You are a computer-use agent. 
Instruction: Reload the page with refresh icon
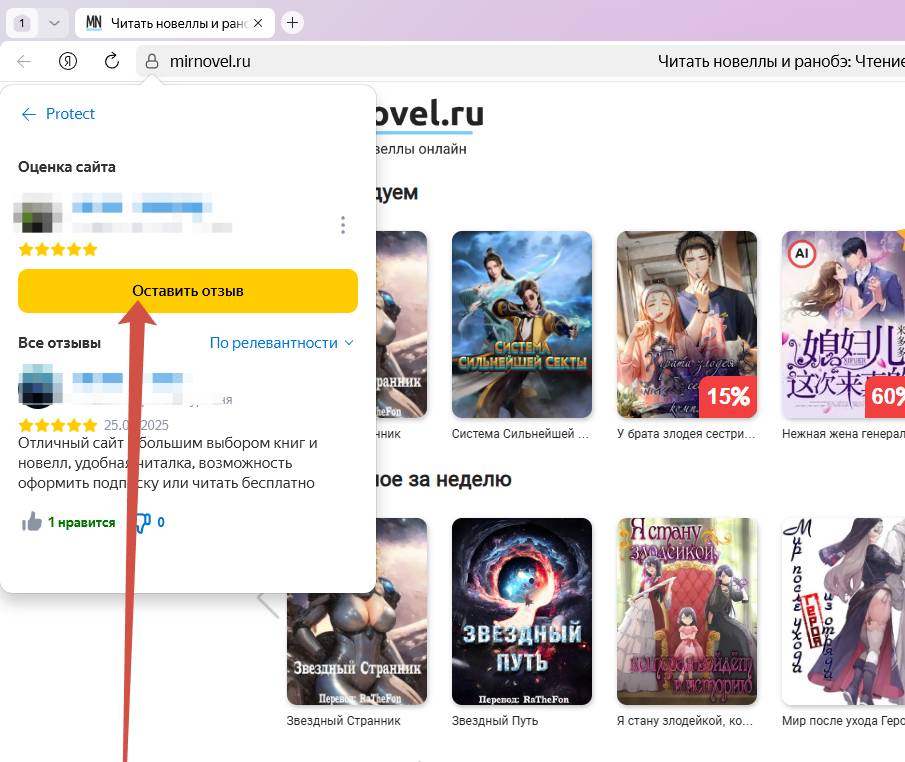tap(111, 61)
